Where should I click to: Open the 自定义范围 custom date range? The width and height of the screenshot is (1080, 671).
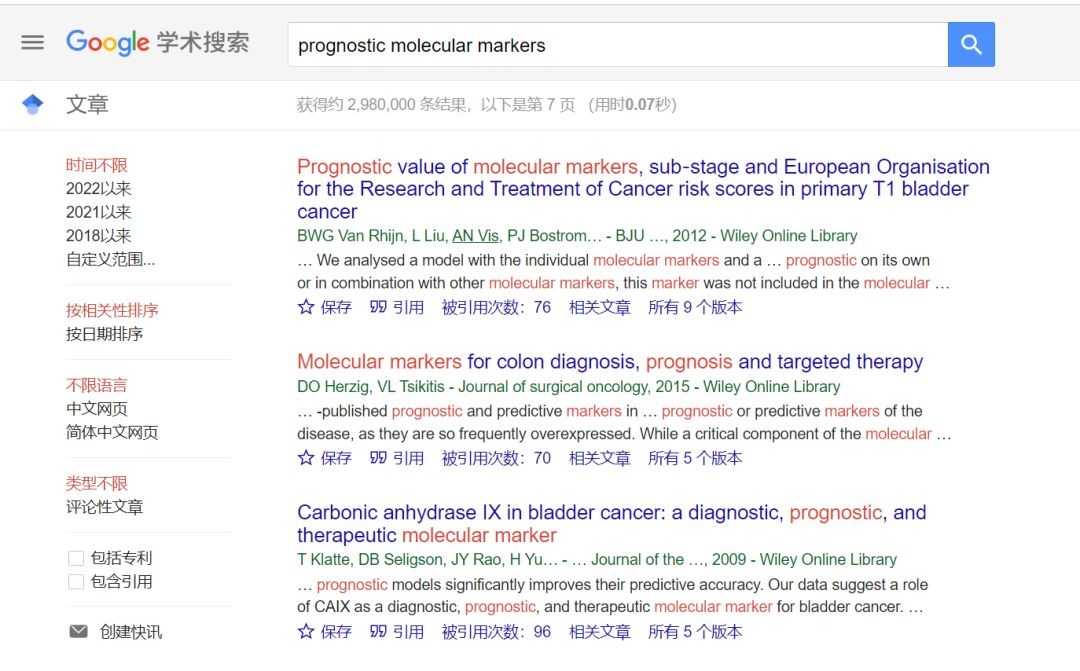click(x=110, y=260)
